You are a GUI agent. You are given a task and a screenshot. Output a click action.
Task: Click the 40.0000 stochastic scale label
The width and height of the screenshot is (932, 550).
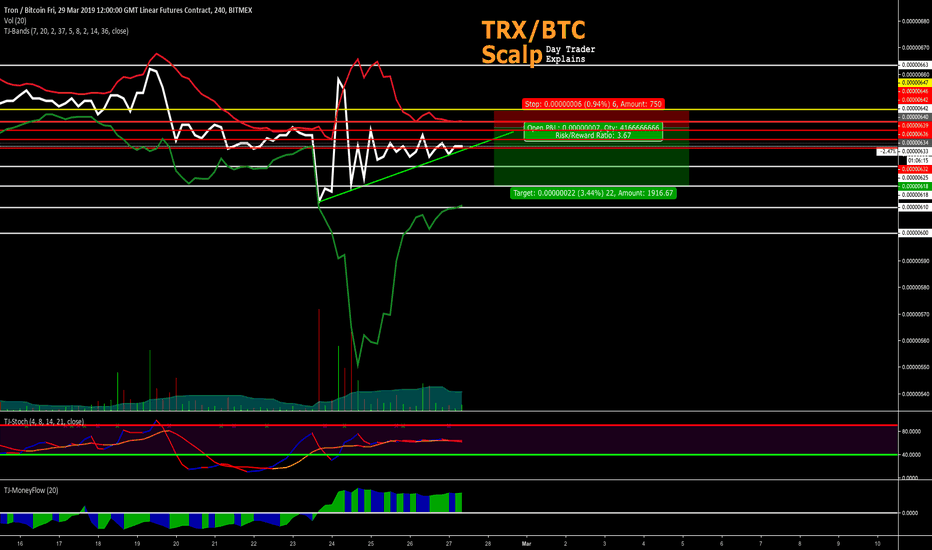click(x=911, y=455)
